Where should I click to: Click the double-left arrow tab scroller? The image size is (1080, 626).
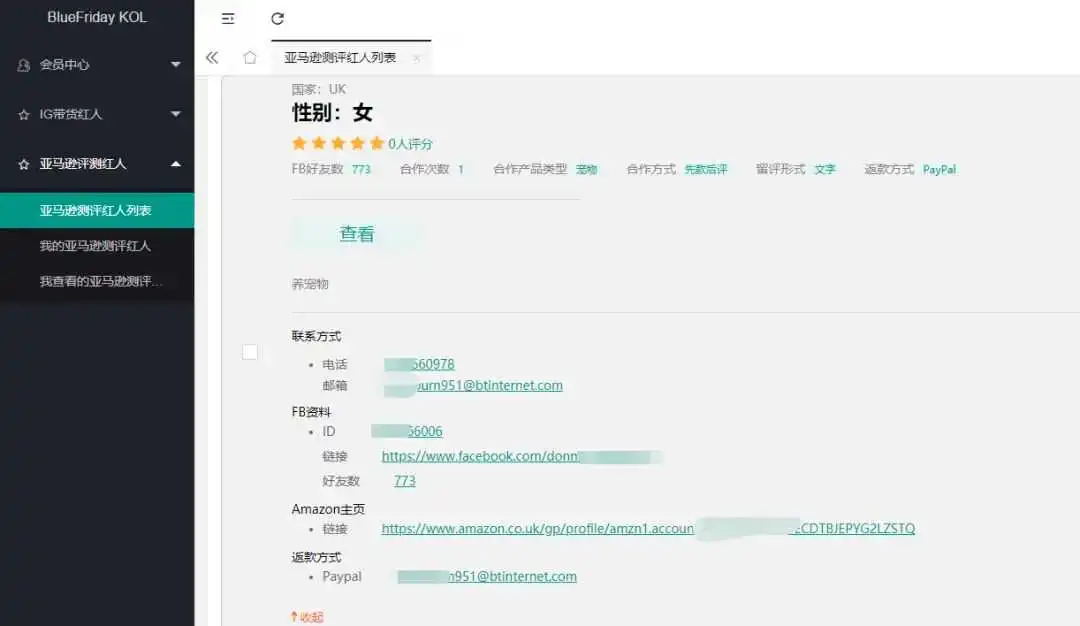tap(212, 58)
